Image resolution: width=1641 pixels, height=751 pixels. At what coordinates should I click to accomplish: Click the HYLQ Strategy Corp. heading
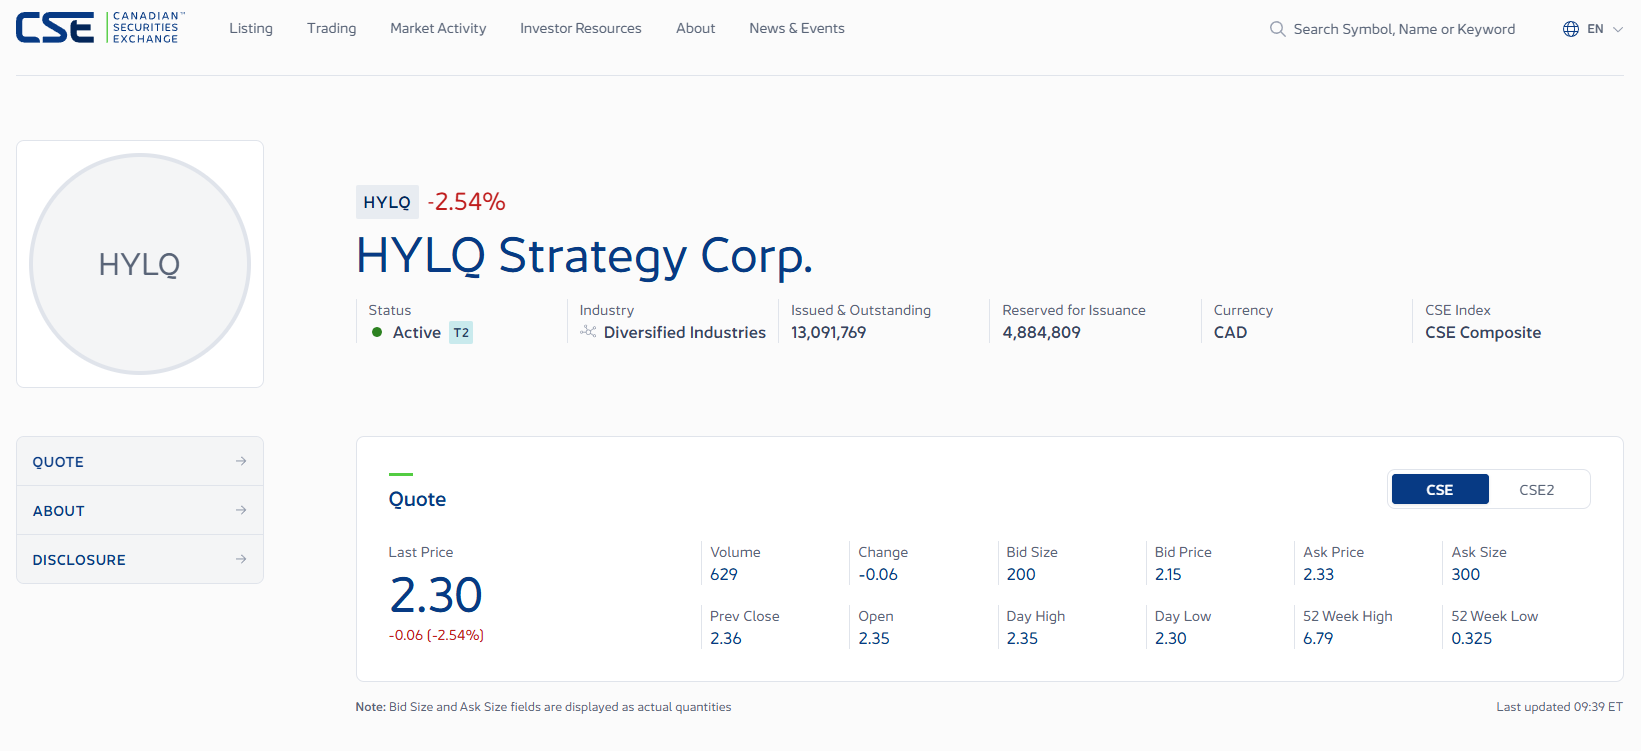[585, 256]
